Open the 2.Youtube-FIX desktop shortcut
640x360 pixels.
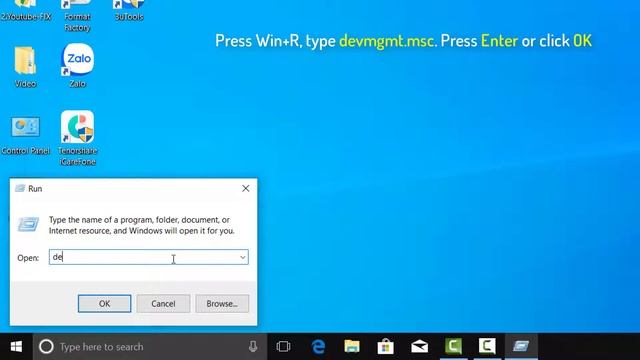(25, 11)
